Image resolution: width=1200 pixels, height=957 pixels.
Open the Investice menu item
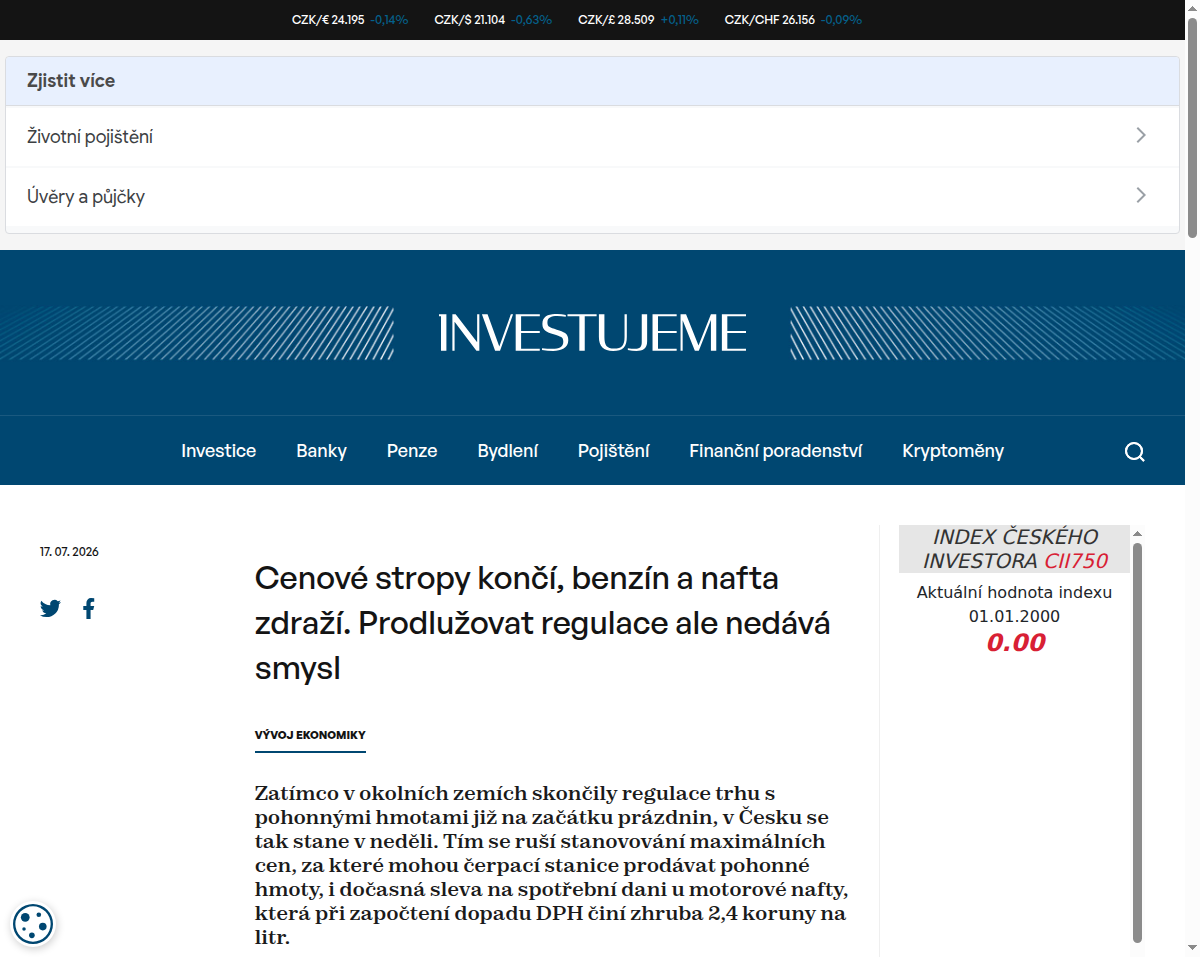pyautogui.click(x=218, y=451)
